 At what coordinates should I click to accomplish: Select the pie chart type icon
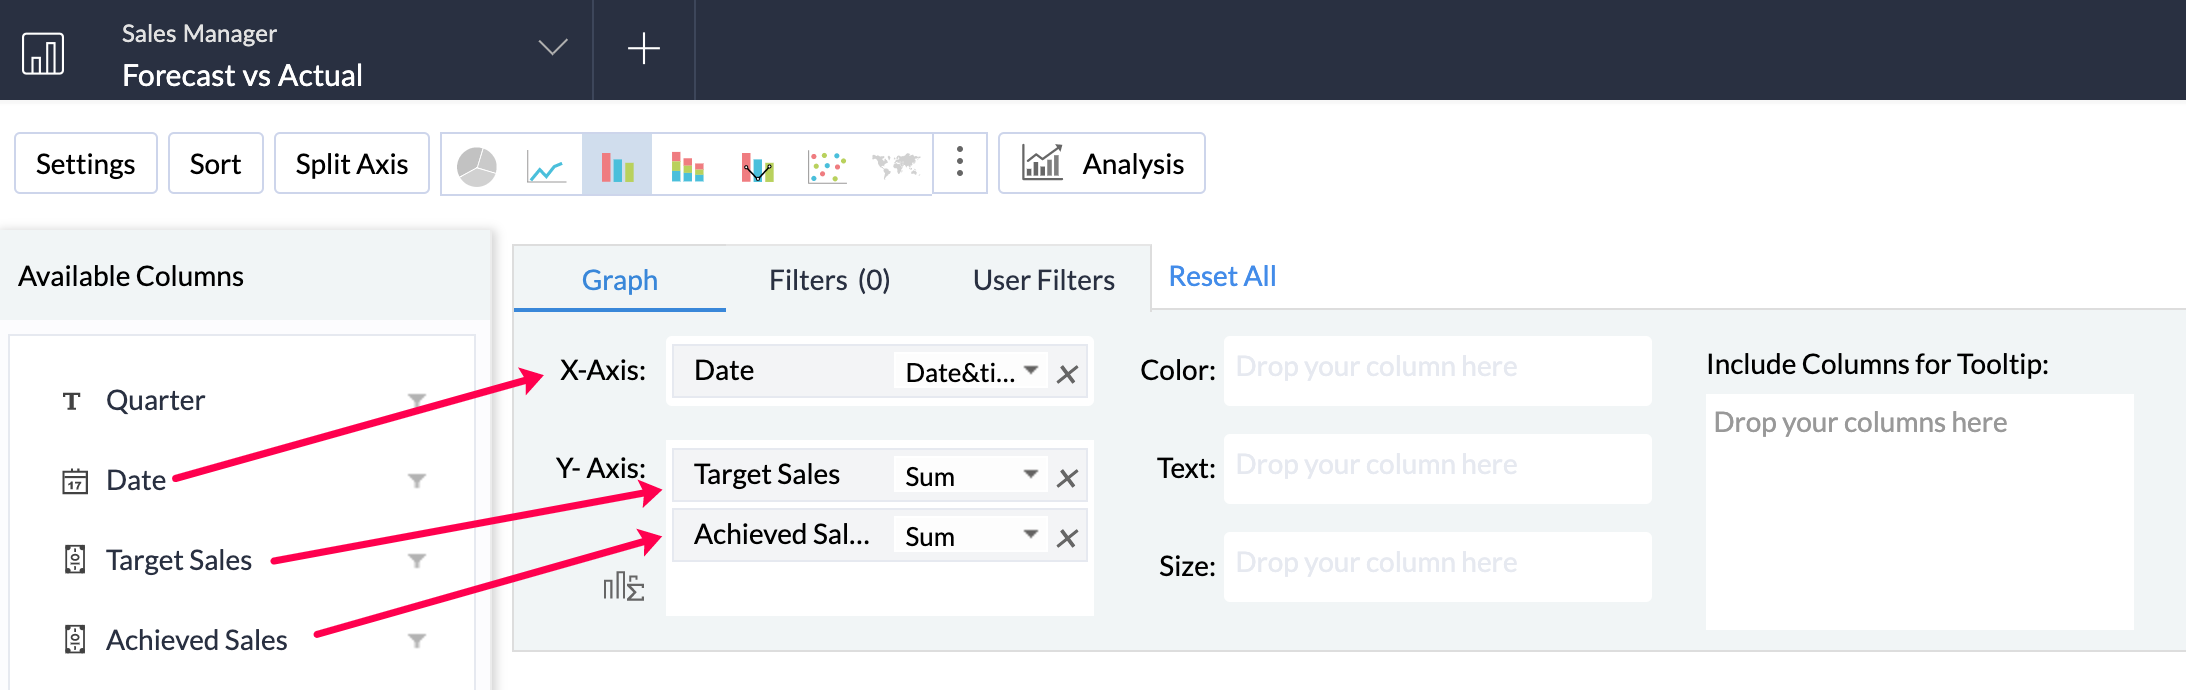point(477,165)
